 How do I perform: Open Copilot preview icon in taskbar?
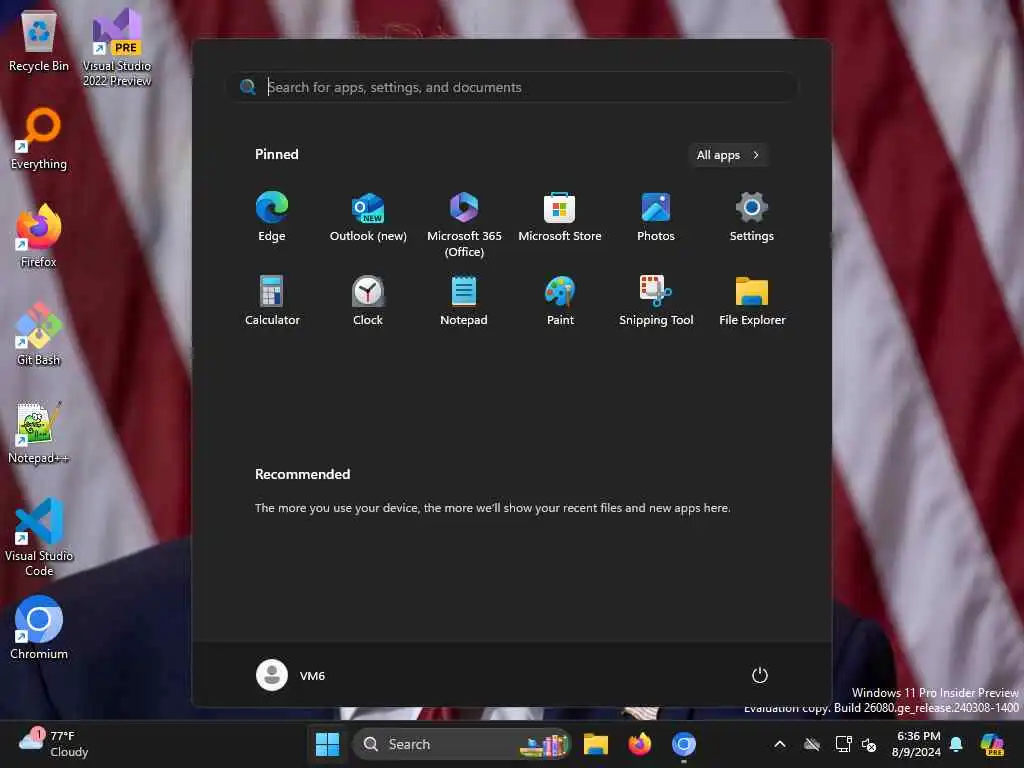(992, 744)
